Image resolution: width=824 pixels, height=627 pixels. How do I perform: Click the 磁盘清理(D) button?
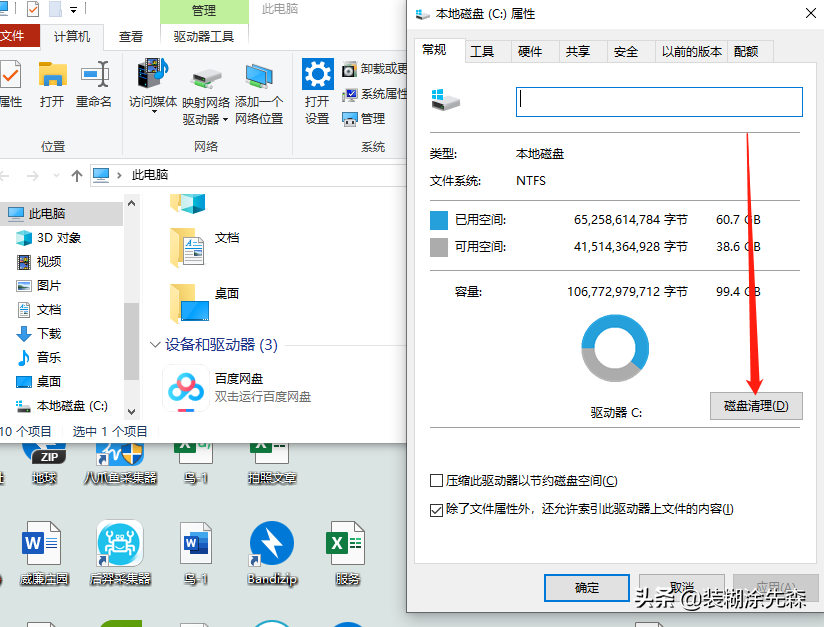click(x=756, y=406)
